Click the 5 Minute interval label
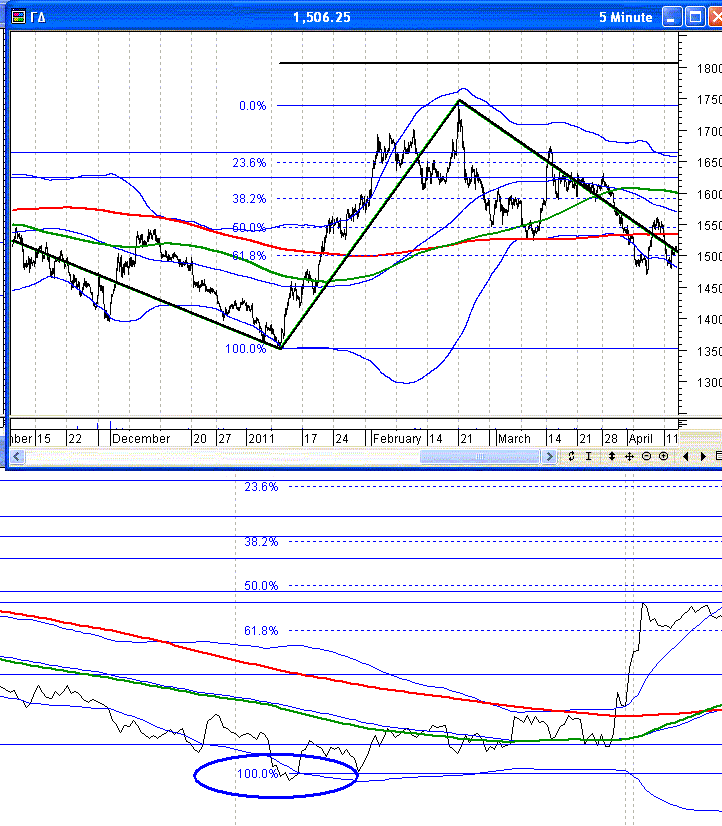 tap(625, 17)
